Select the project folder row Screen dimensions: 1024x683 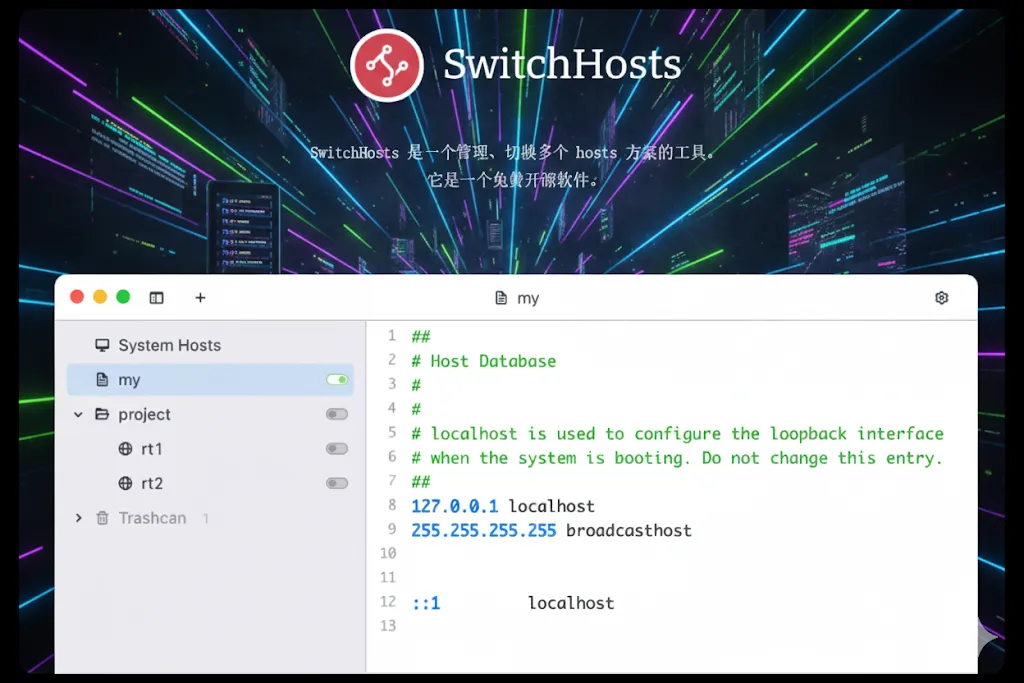(x=210, y=414)
